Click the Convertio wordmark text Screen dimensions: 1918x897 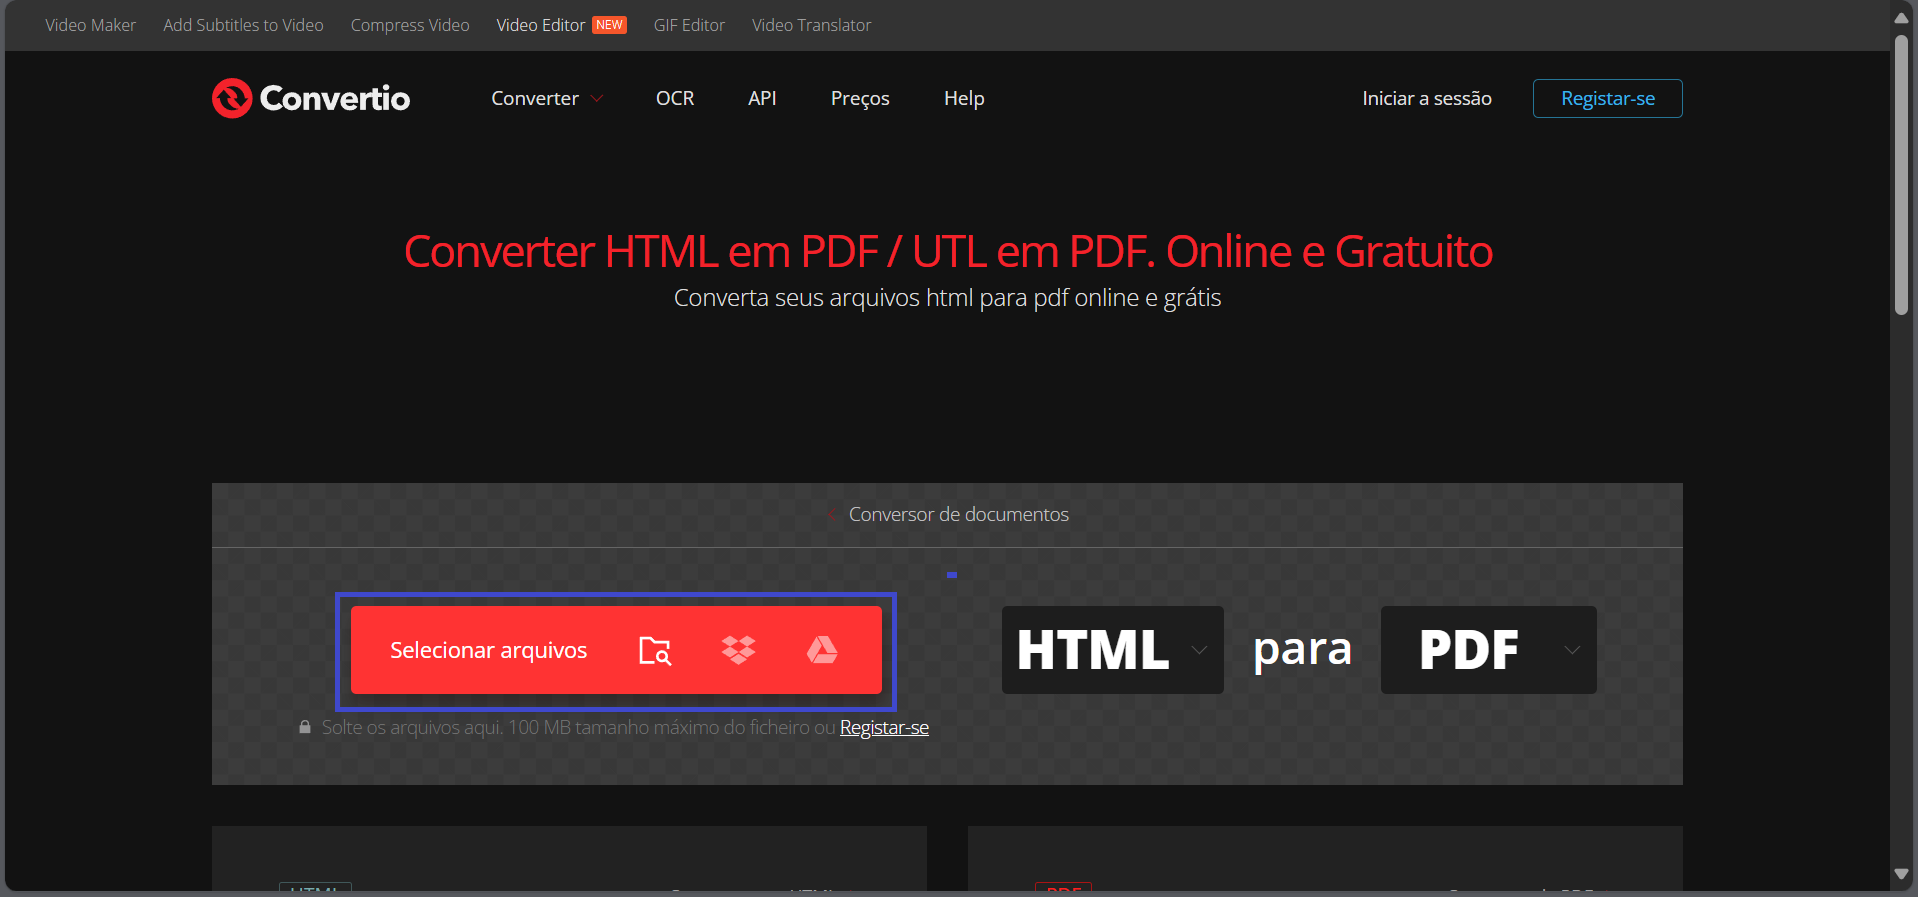coord(335,98)
